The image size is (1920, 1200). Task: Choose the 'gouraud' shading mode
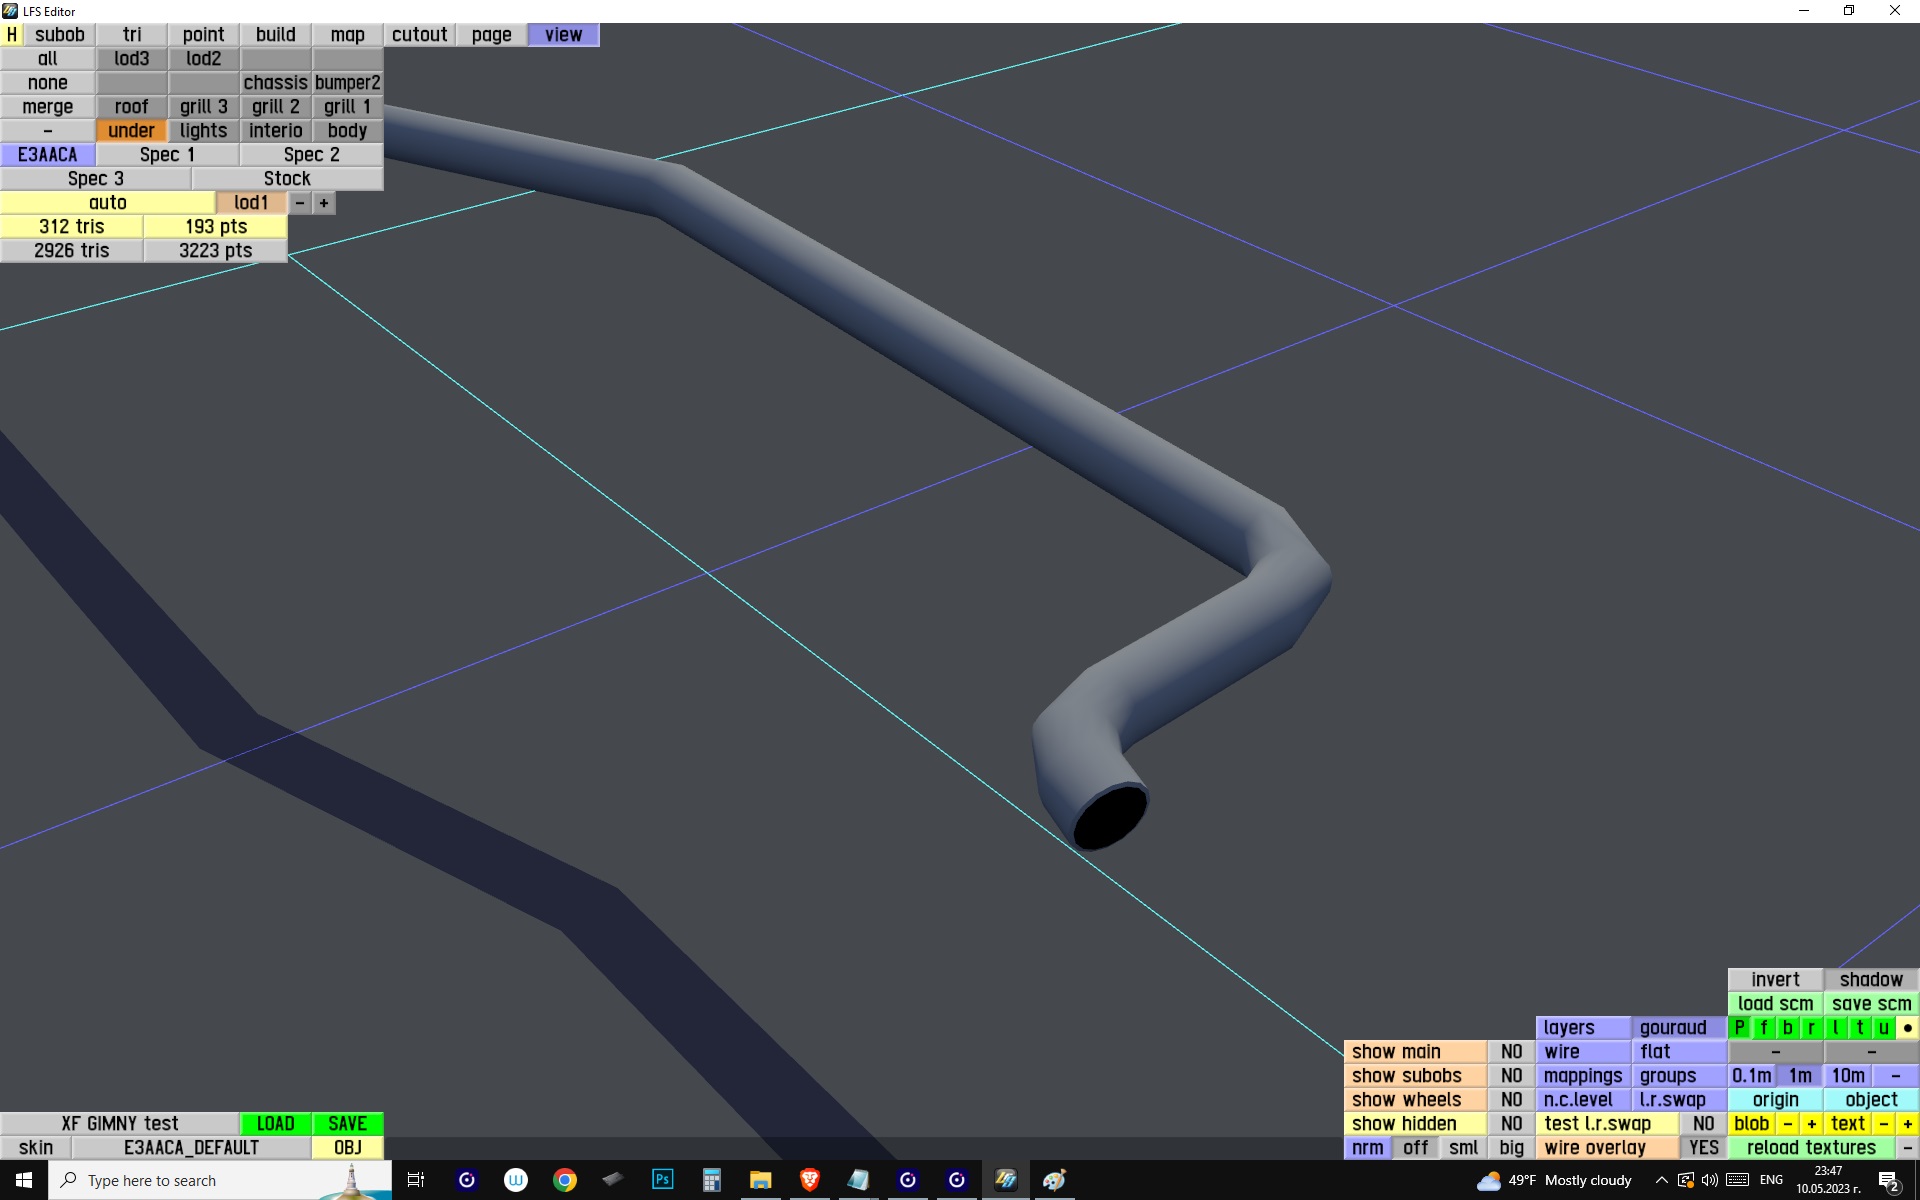[x=1673, y=1028]
